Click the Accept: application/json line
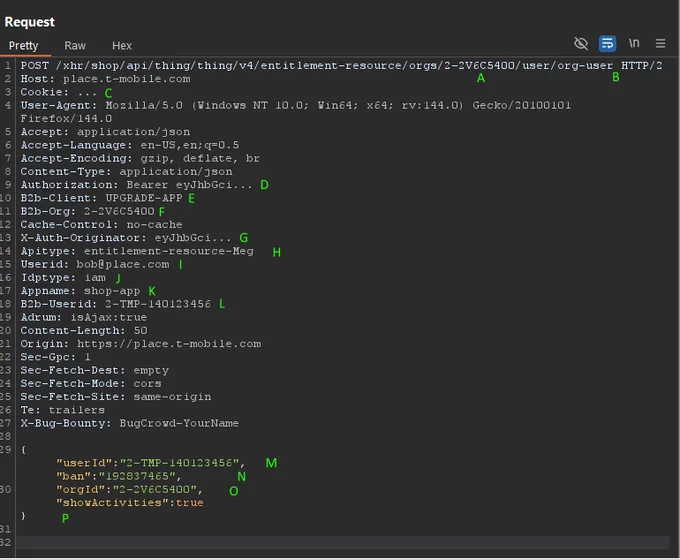The height and width of the screenshot is (559, 680). coord(105,132)
